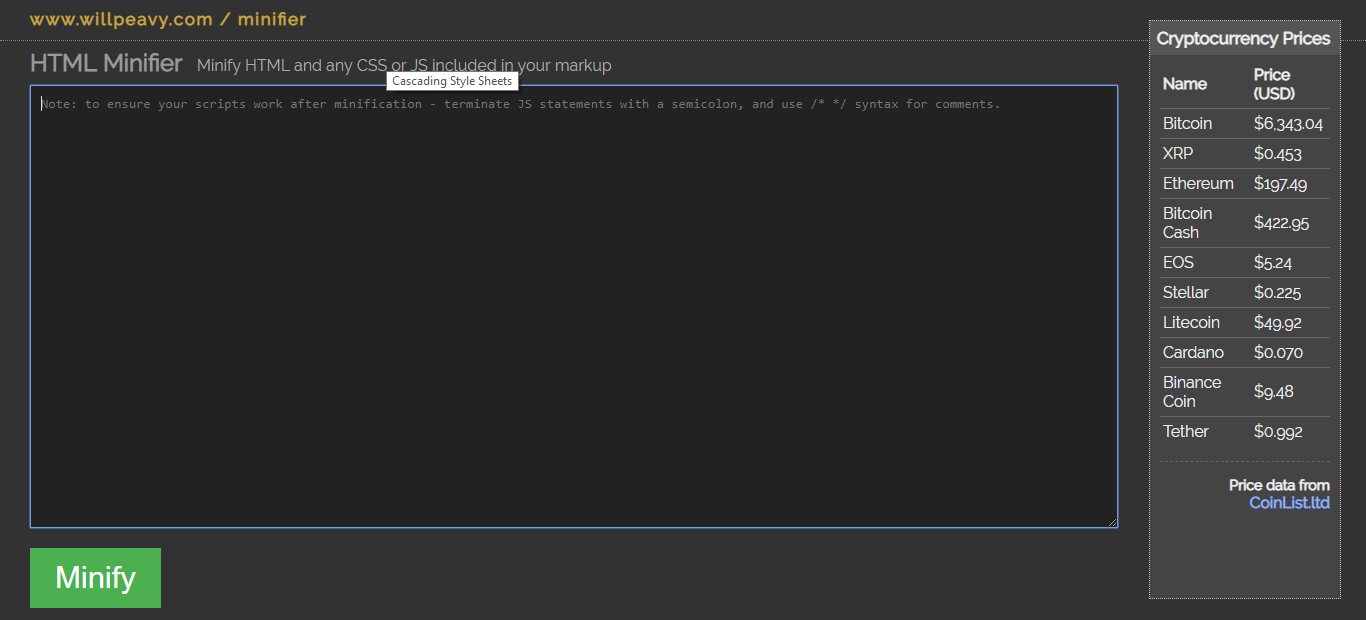Select the $9.48 price value

point(1273,392)
